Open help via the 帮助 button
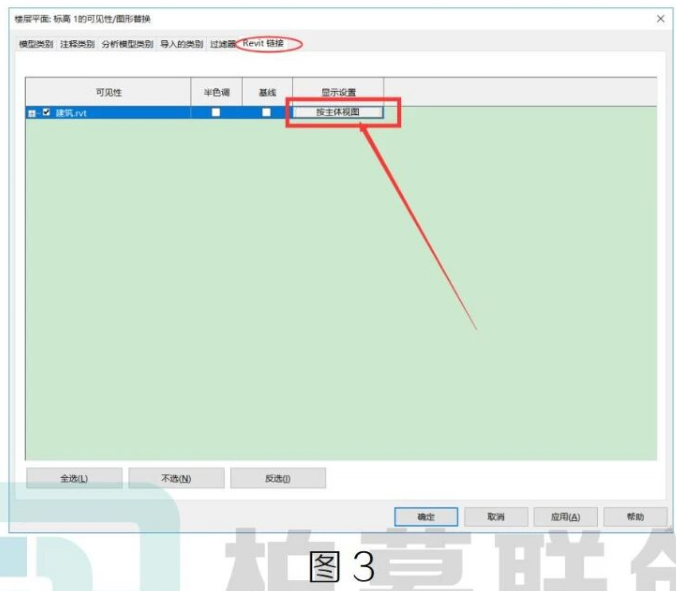 point(635,516)
